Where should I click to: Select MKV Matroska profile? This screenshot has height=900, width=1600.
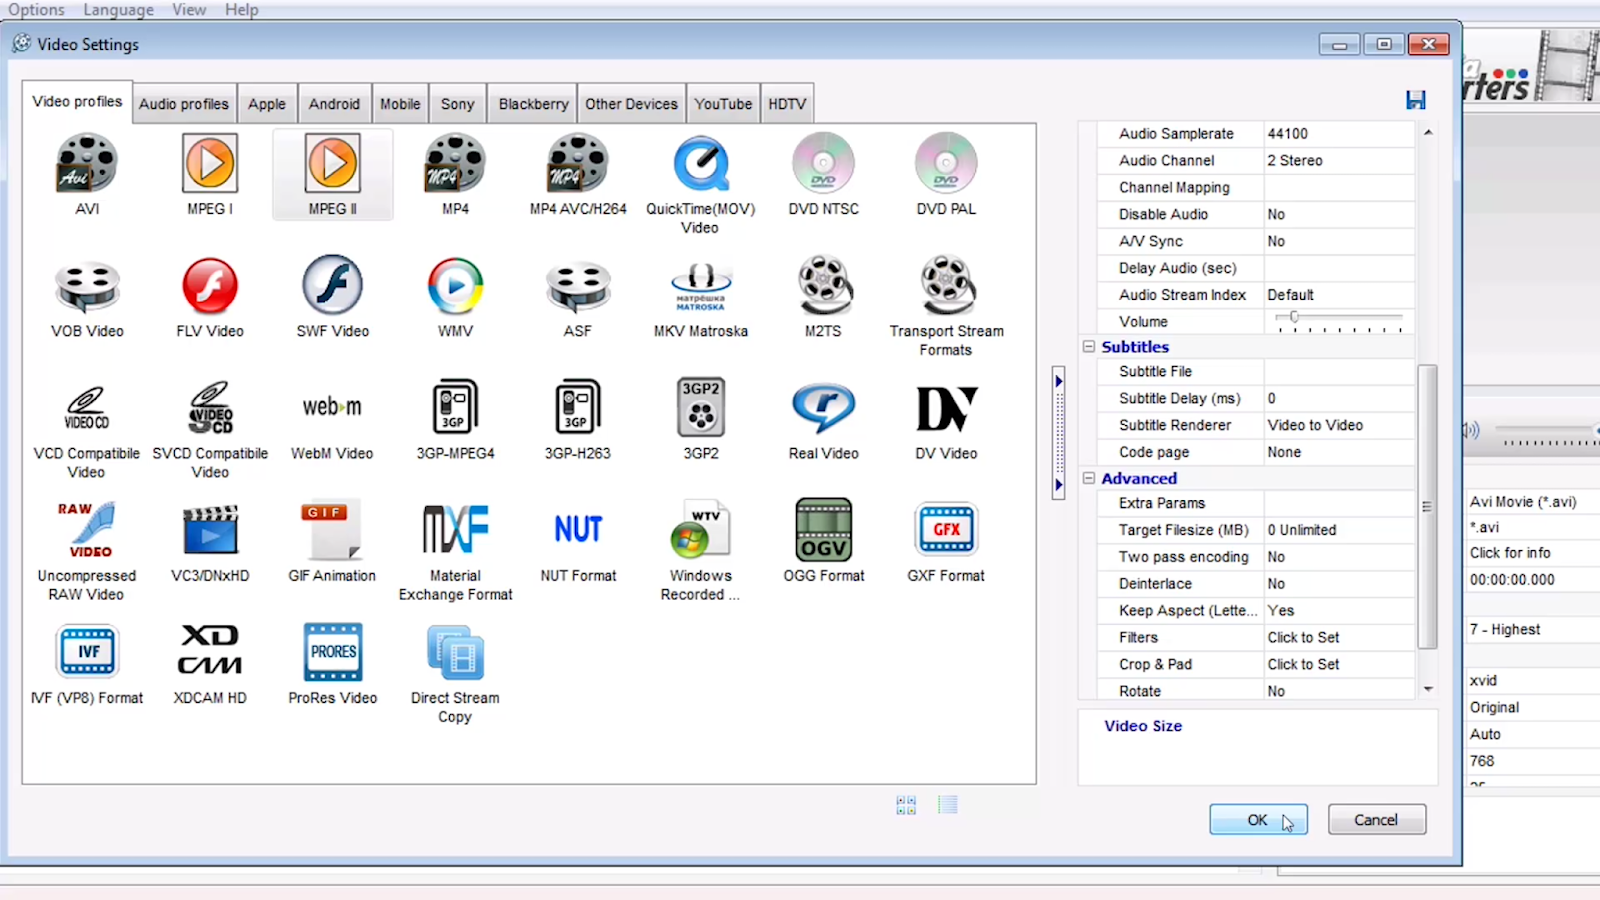(x=700, y=297)
